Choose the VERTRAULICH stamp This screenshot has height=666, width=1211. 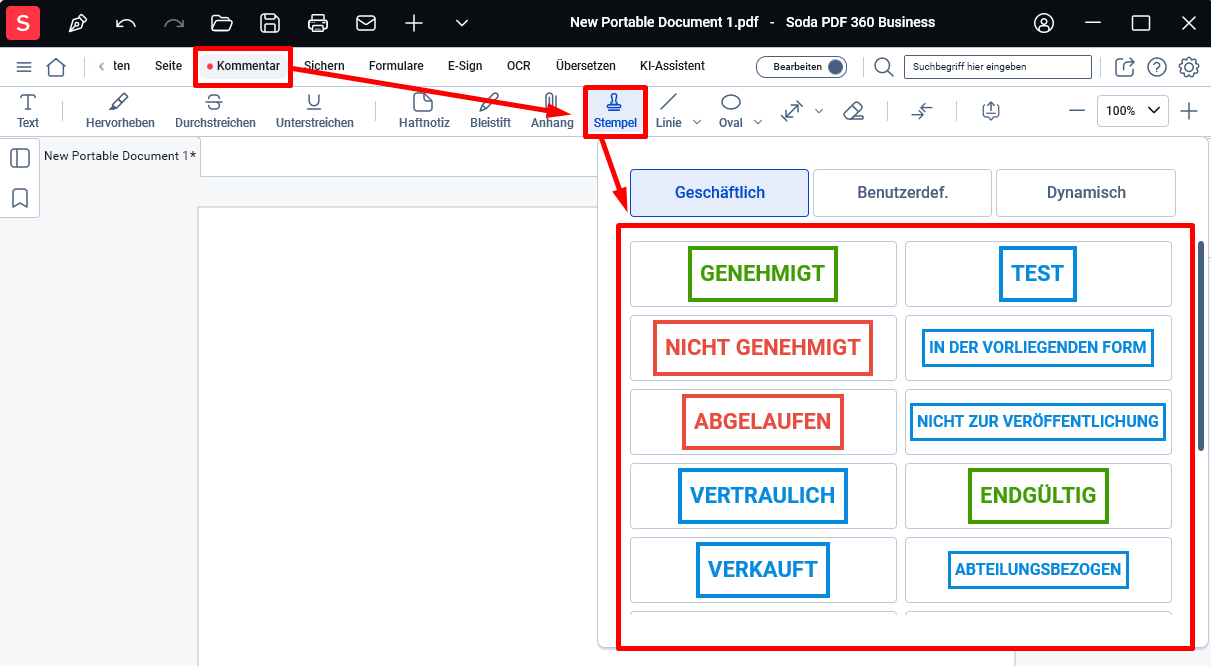(x=763, y=496)
